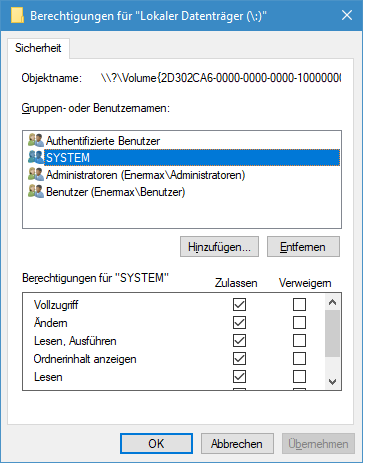This screenshot has height=463, width=365.
Task: Check Verweigern for Ordnerinhalt anzeigen
Action: point(299,359)
